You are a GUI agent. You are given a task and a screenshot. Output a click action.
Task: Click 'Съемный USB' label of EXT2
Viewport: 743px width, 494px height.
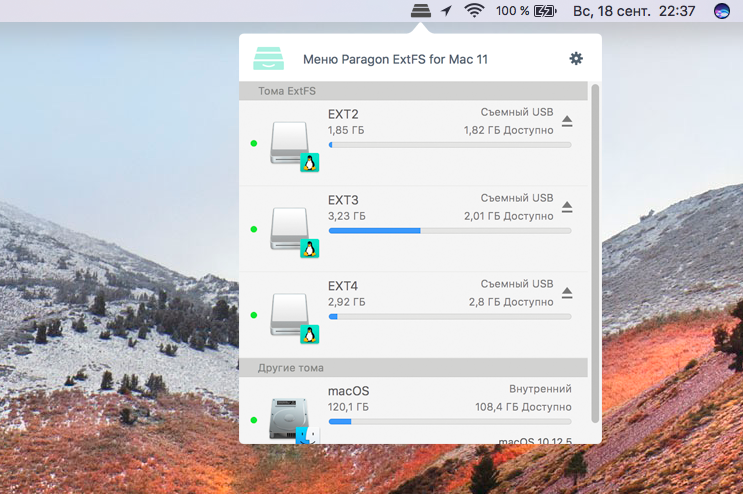(516, 112)
